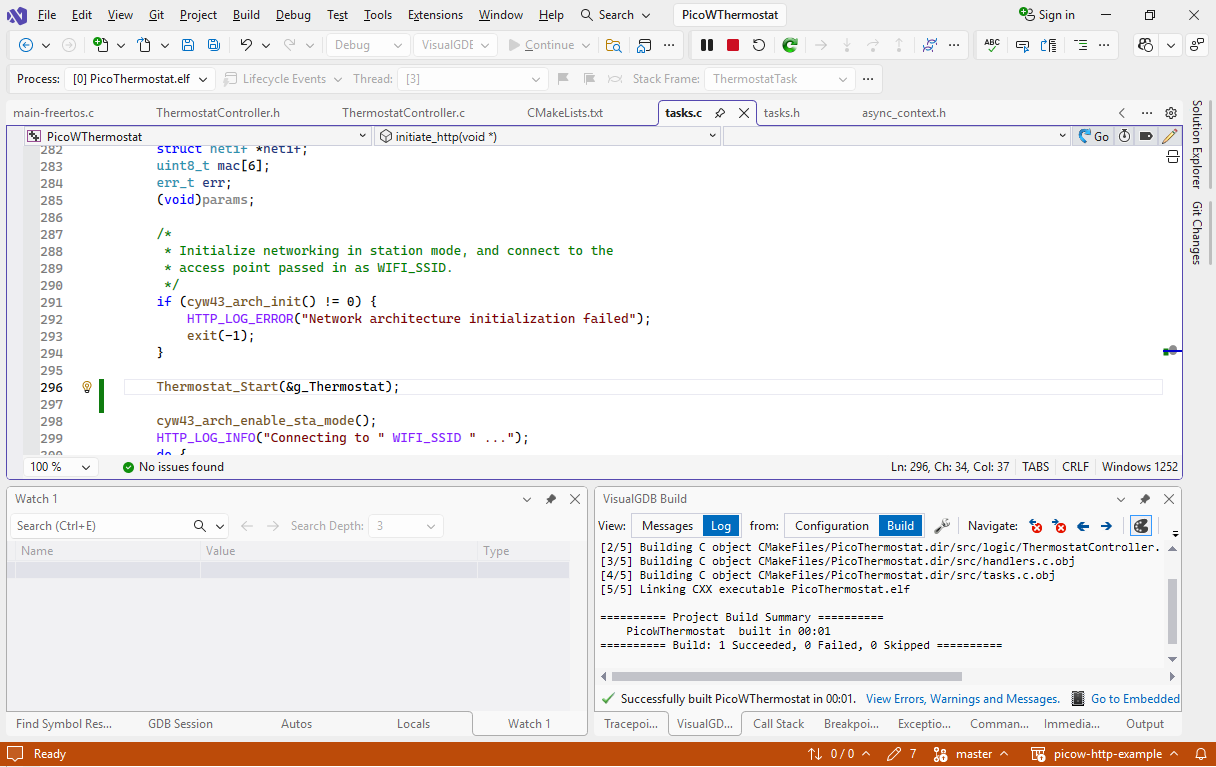Viewport: 1216px width, 767px height.
Task: Click the lightbulb quick actions icon
Action: pos(87,387)
